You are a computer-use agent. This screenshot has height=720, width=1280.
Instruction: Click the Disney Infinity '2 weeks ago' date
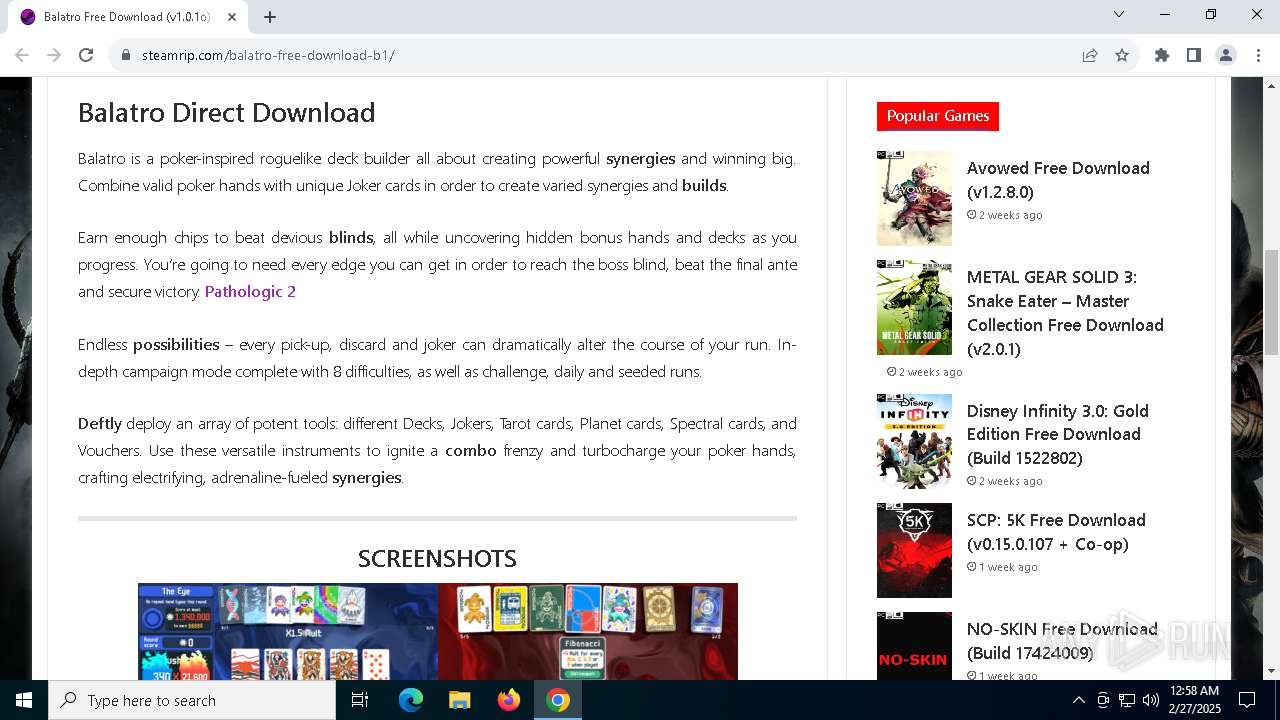click(x=1005, y=481)
